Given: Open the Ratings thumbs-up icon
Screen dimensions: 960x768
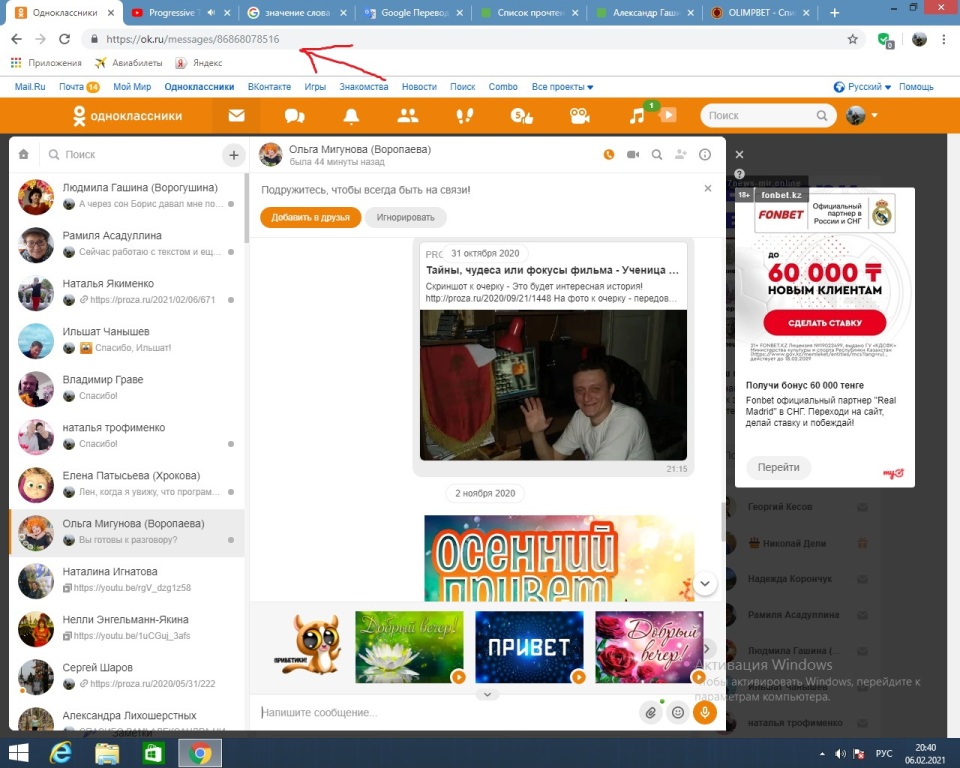Looking at the screenshot, I should click(x=522, y=116).
